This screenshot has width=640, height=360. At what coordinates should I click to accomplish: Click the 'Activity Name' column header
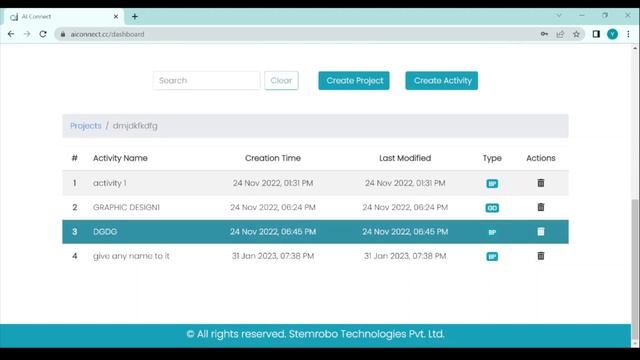coord(120,158)
